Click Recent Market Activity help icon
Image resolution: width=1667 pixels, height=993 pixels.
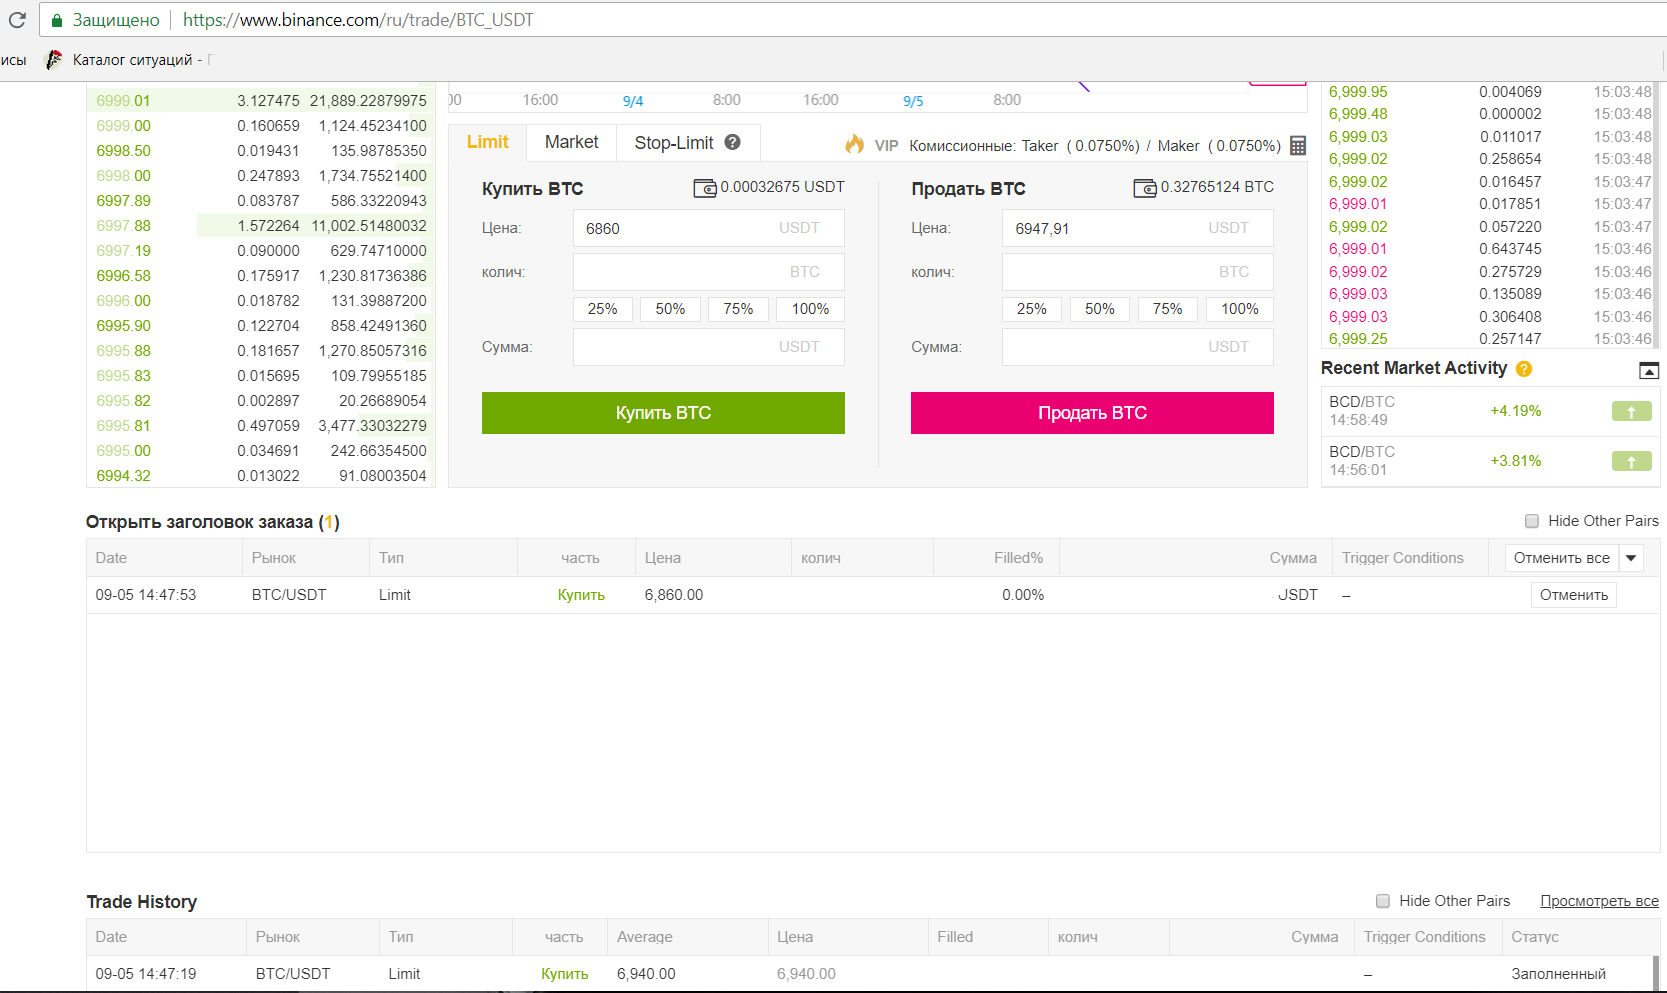tap(1524, 369)
